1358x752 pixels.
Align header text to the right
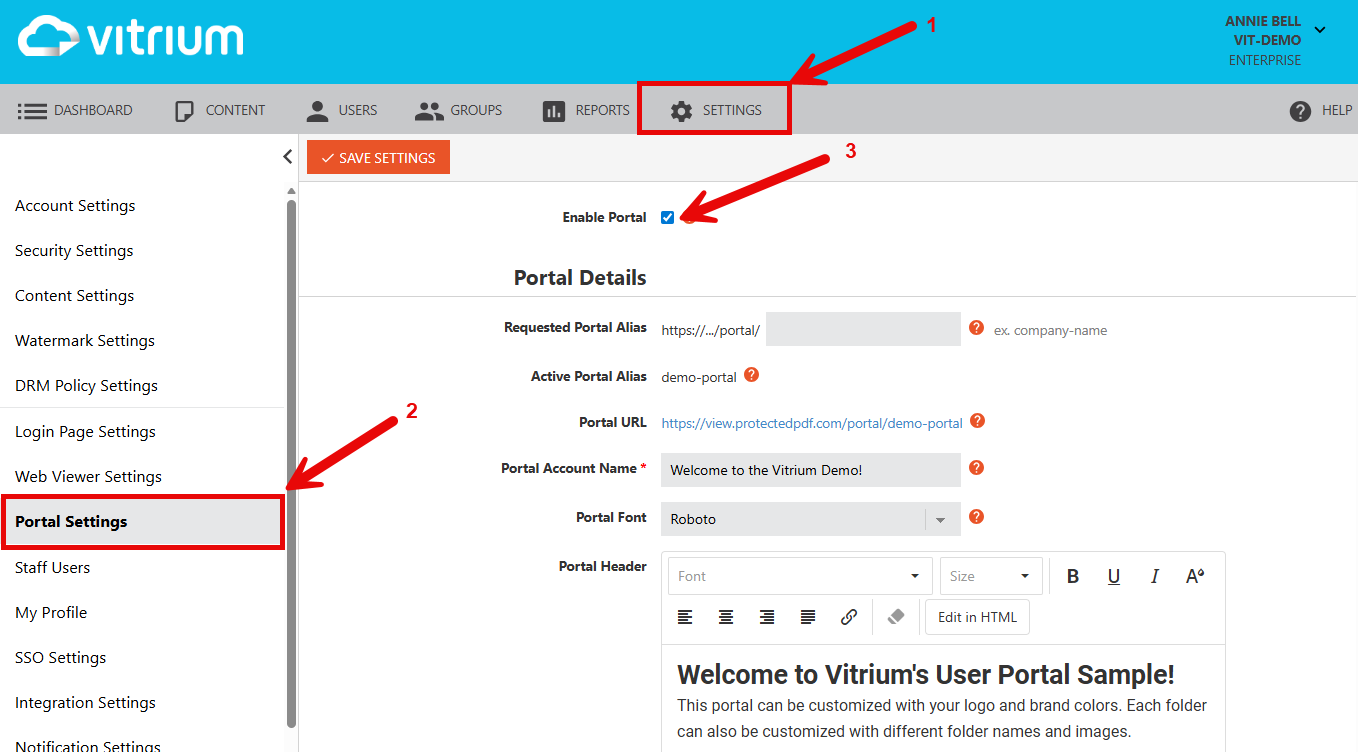click(767, 617)
